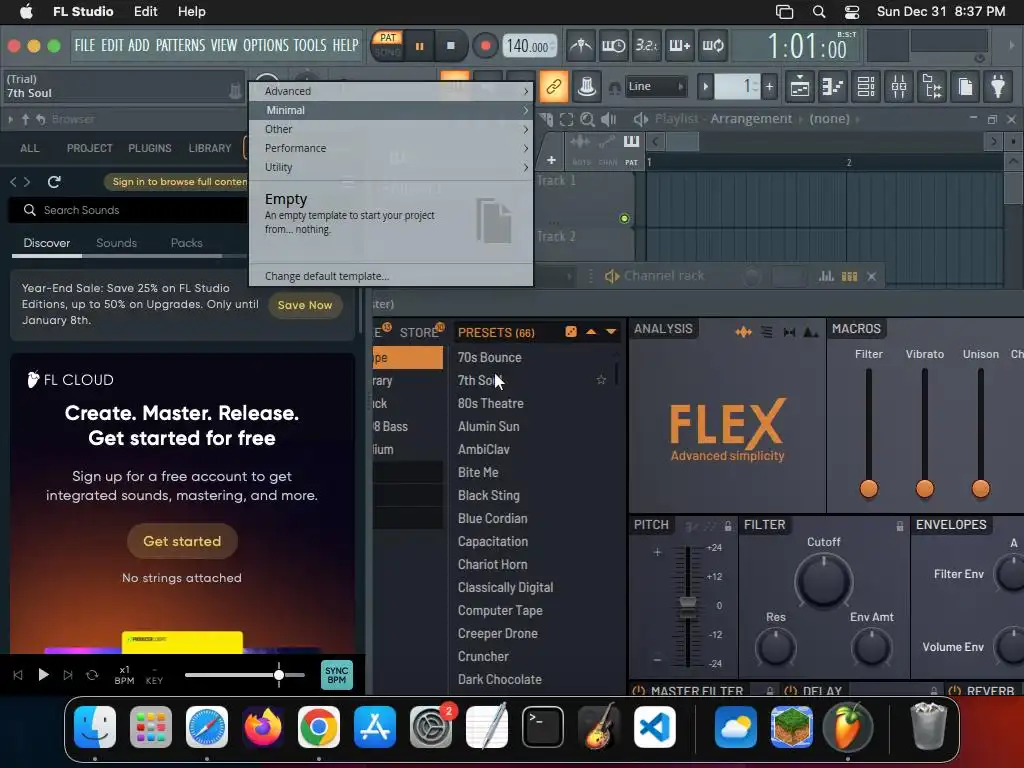Toggle the record button in transport
Screen dimensions: 1024x768
[x=485, y=46]
